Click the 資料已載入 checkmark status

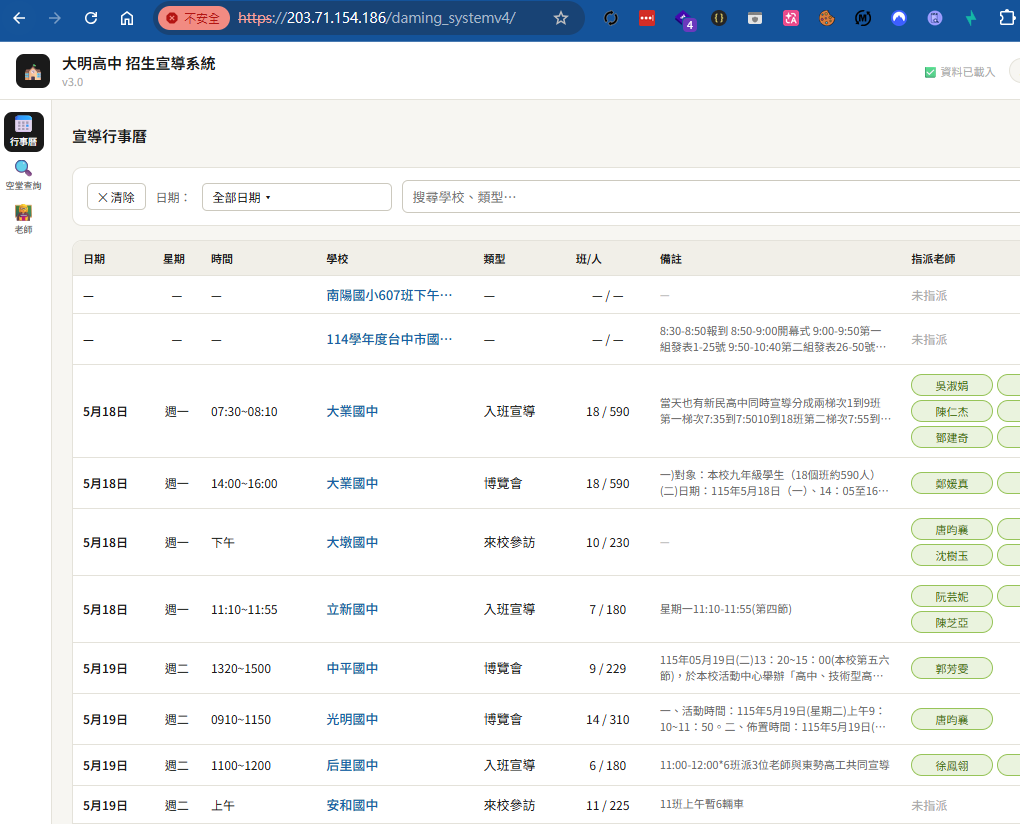tap(960, 72)
